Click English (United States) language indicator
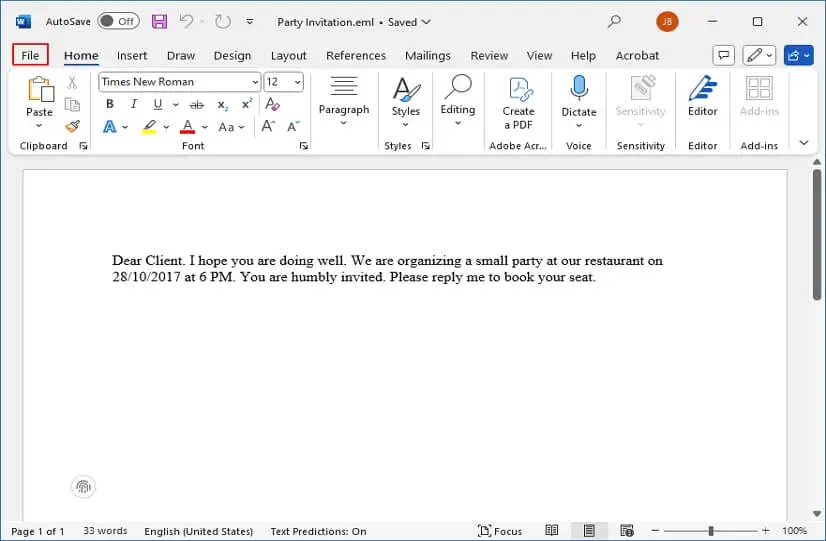Screen dimensions: 826x541 click(199, 531)
